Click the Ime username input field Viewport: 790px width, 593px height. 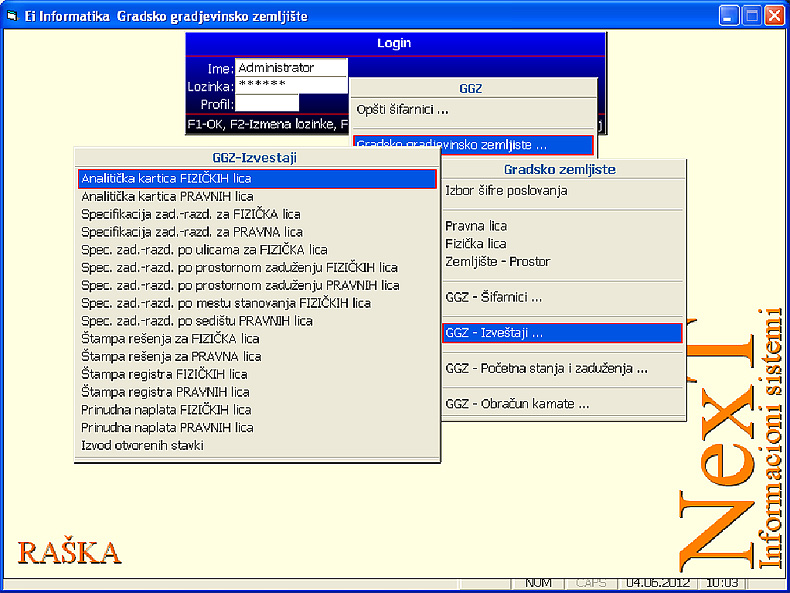(290, 68)
